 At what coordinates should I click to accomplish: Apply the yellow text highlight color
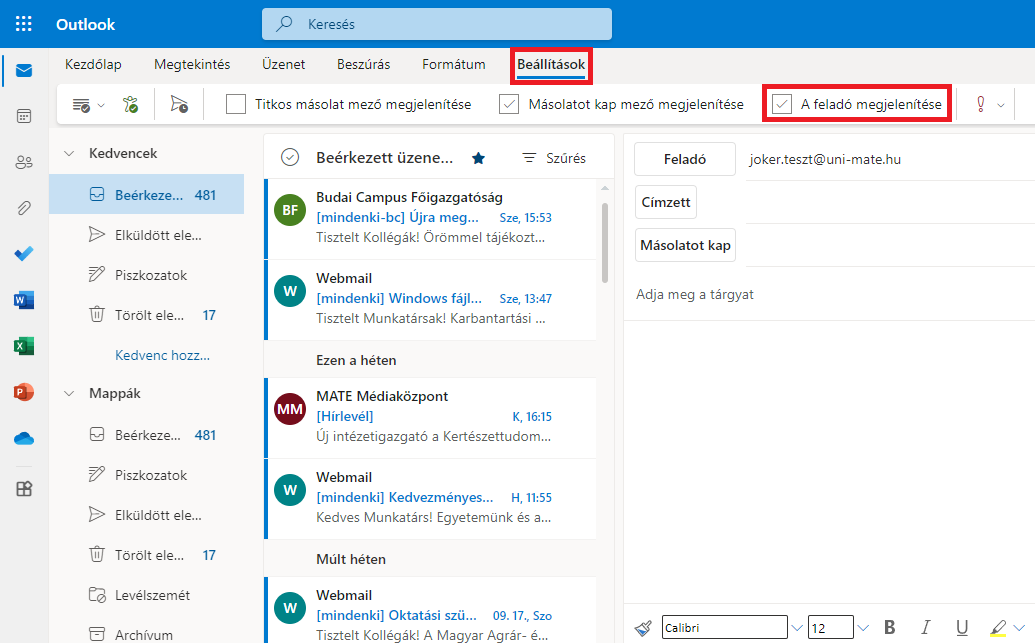pos(997,627)
